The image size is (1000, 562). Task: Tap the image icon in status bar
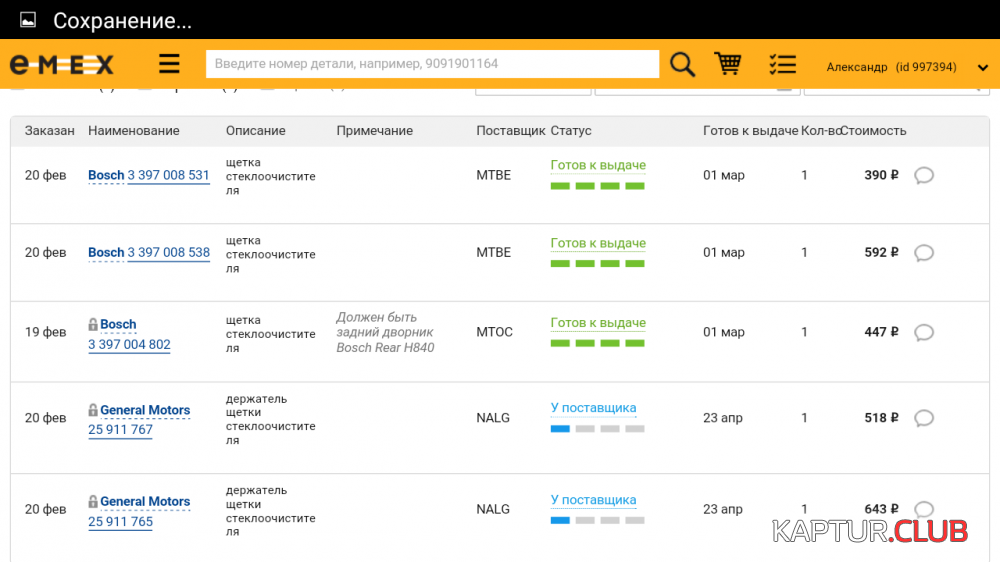pyautogui.click(x=28, y=20)
